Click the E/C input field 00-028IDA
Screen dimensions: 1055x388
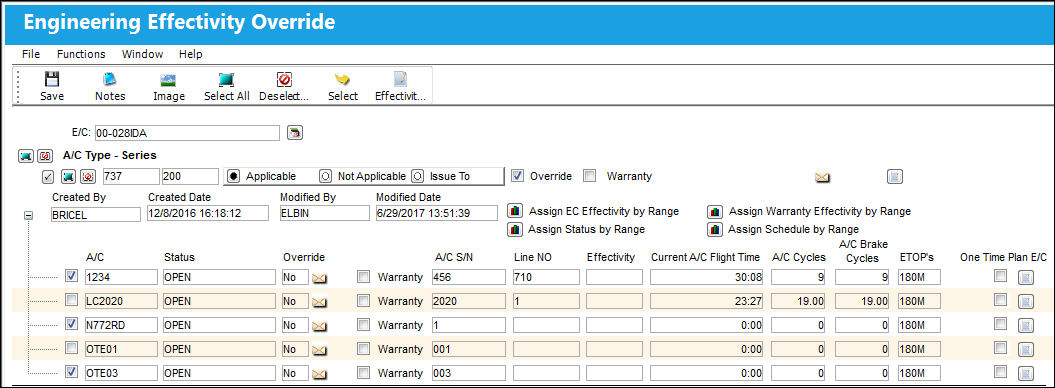[186, 133]
